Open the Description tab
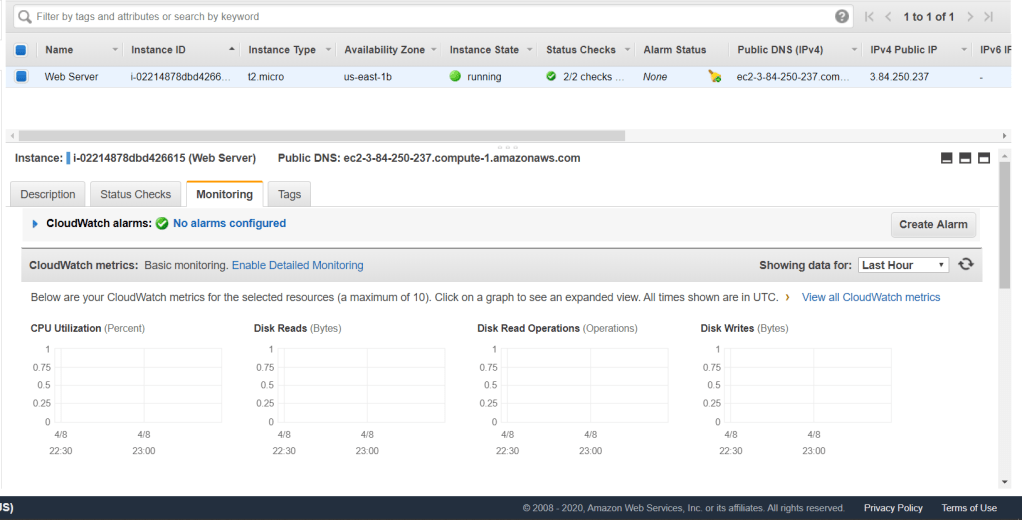 point(48,194)
